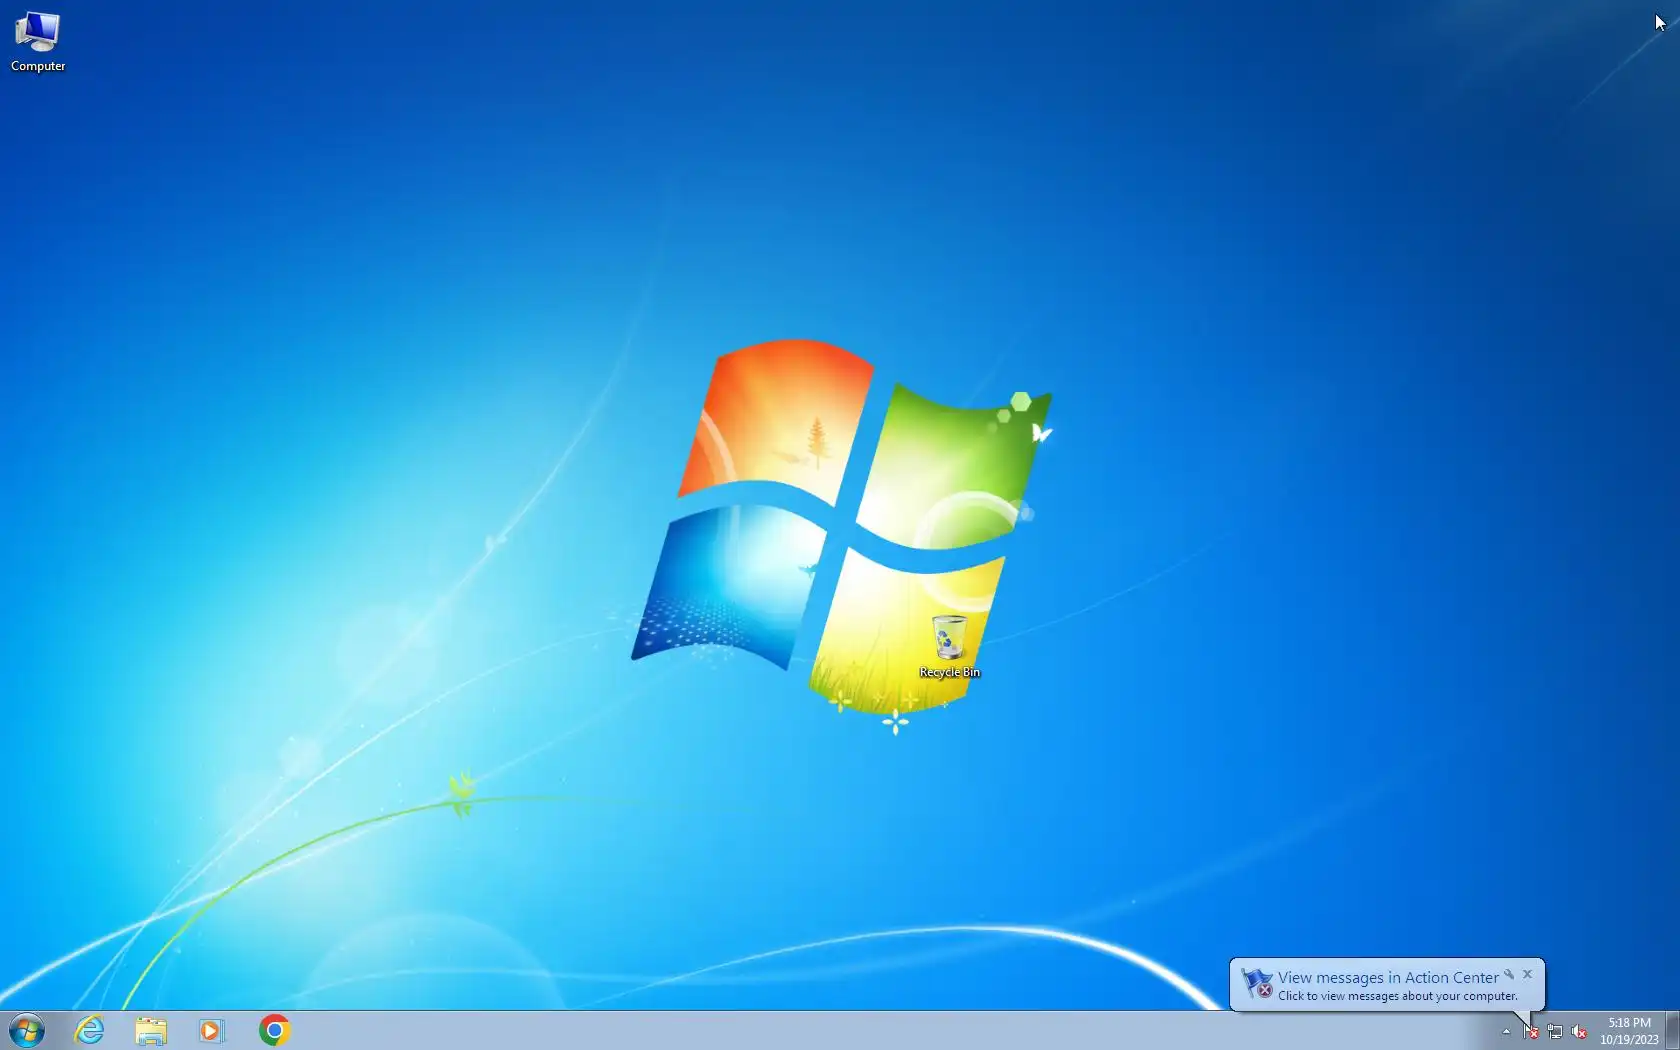Click the Show desktop button
Viewport: 1680px width, 1050px height.
coord(1672,1031)
